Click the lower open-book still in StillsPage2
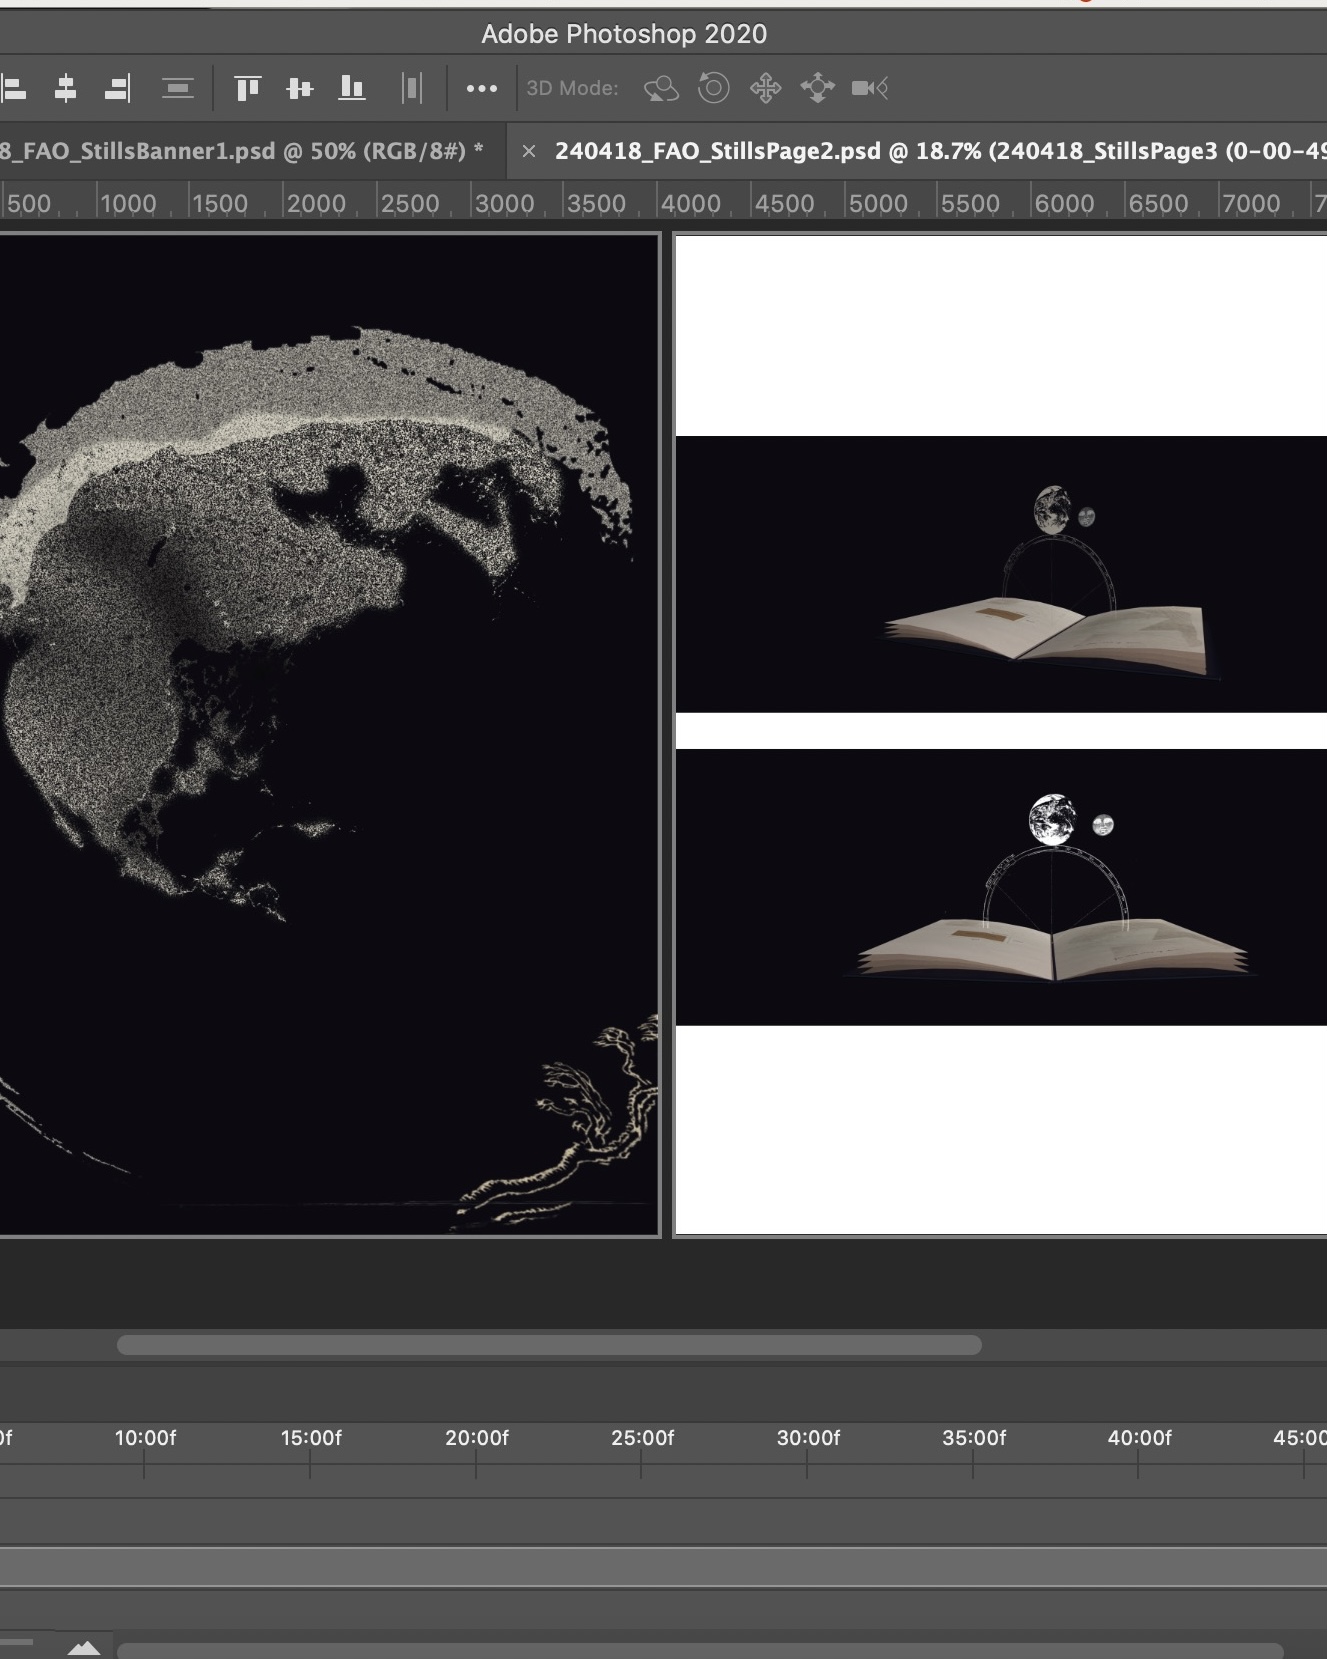Image resolution: width=1327 pixels, height=1659 pixels. tap(1001, 887)
